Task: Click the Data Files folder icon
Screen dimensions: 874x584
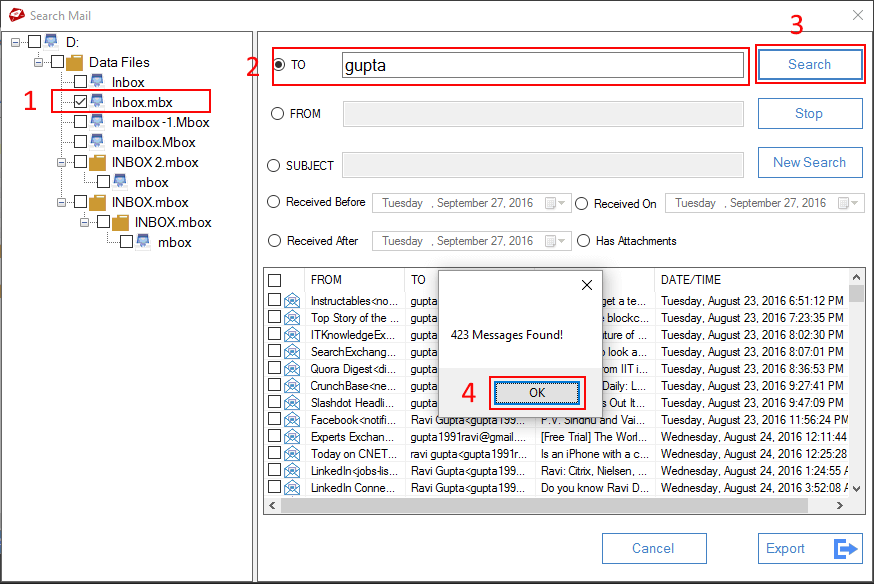Action: [x=75, y=62]
